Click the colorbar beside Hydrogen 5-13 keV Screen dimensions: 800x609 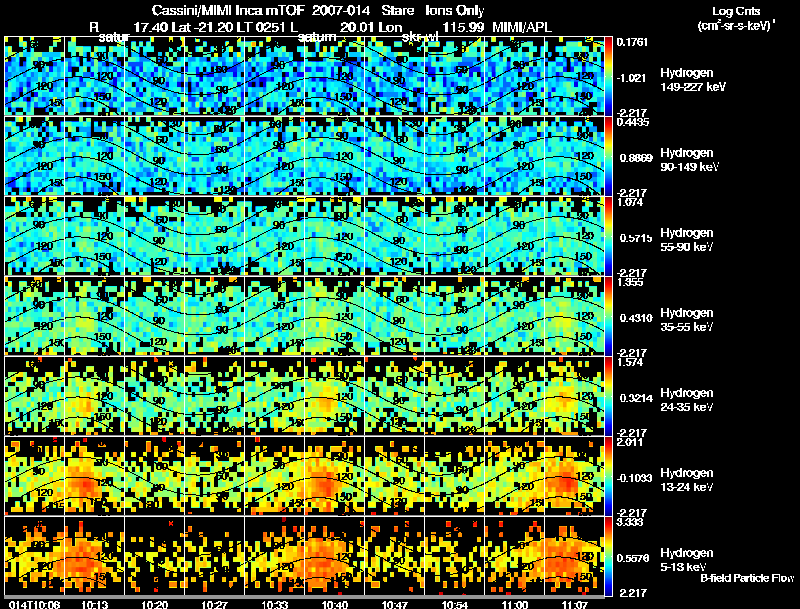click(608, 556)
